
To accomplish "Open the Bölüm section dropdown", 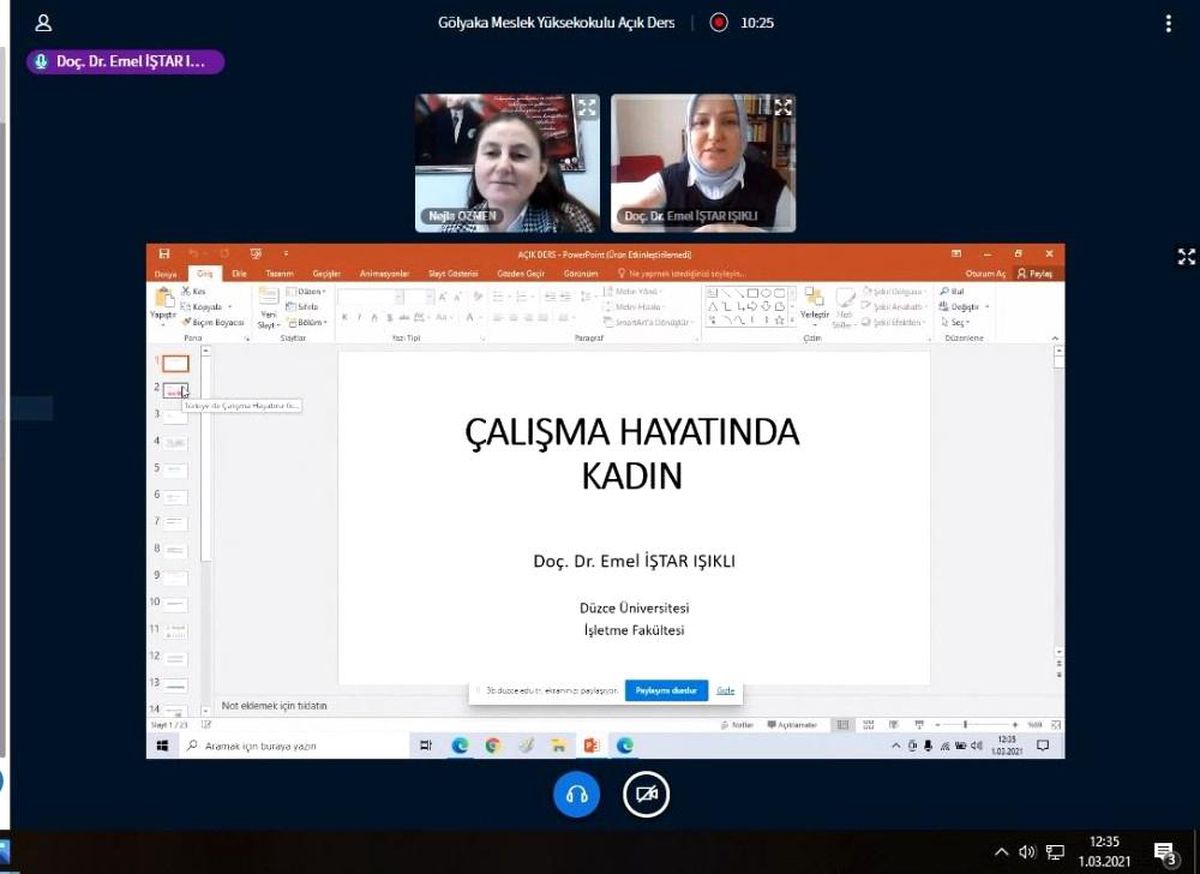I will point(306,322).
